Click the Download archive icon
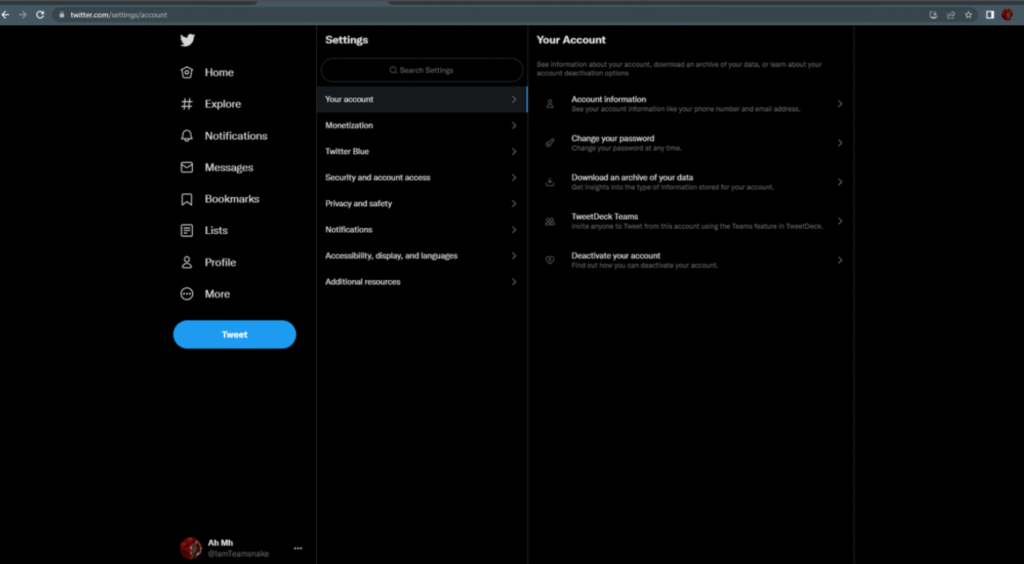The image size is (1024, 564). pos(550,182)
